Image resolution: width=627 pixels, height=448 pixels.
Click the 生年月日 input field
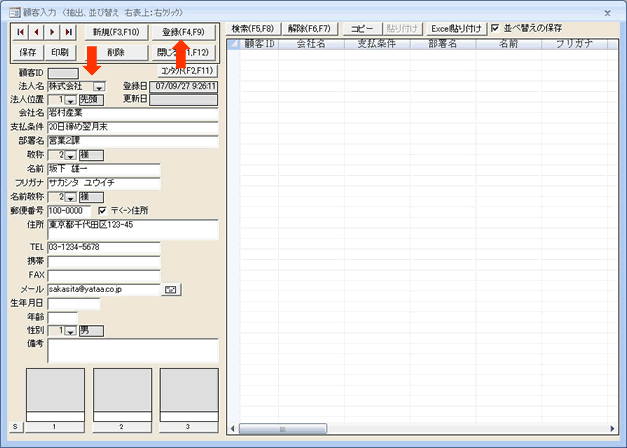click(x=74, y=304)
